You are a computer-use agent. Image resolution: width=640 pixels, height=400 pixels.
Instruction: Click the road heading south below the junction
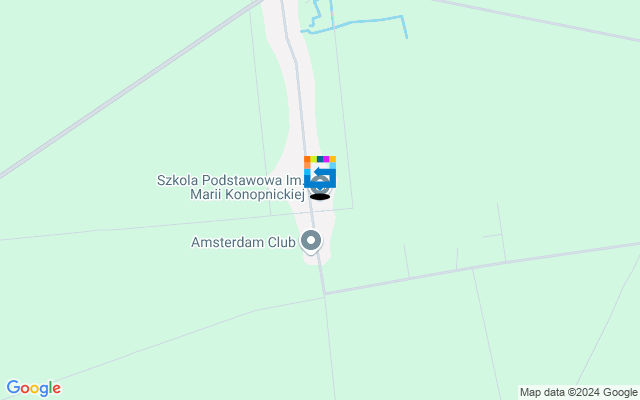tap(330, 347)
